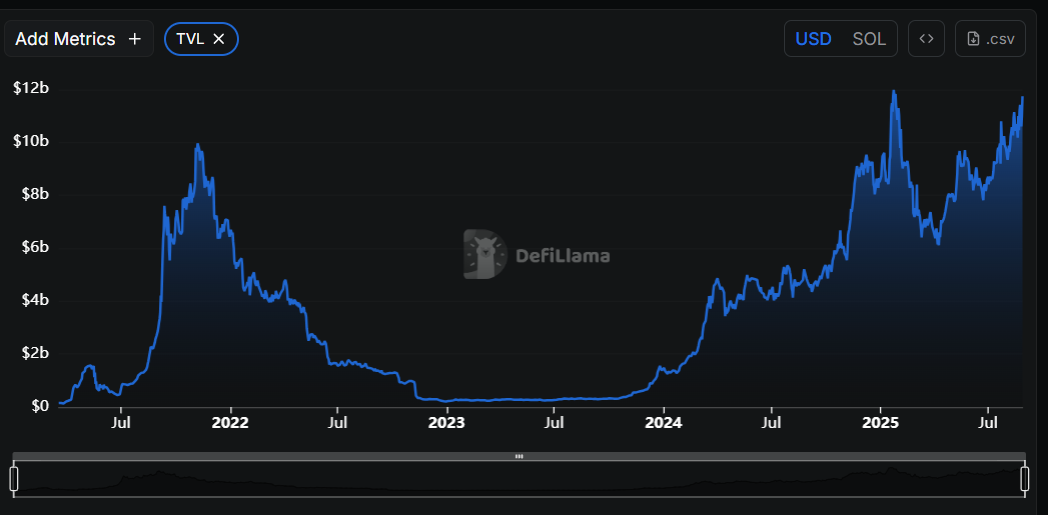Grab the left handle of the range slider
Viewport: 1048px width, 515px height.
(14, 479)
